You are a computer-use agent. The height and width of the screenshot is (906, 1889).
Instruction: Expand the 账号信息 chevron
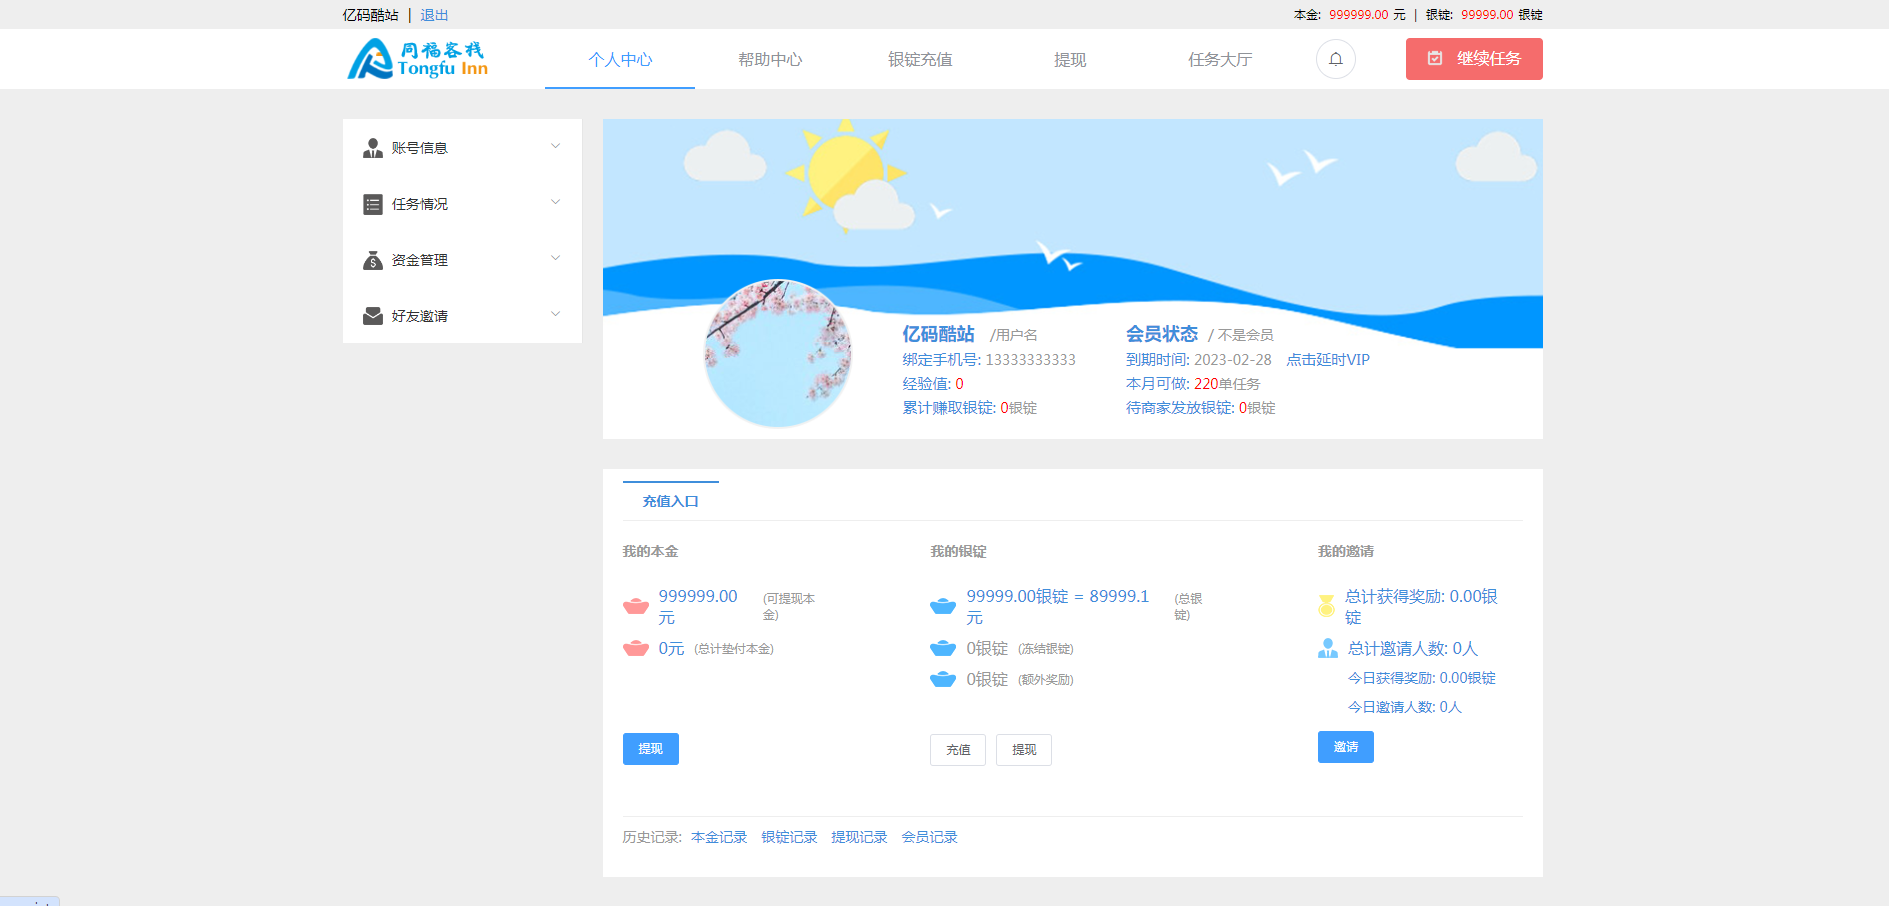click(x=556, y=146)
